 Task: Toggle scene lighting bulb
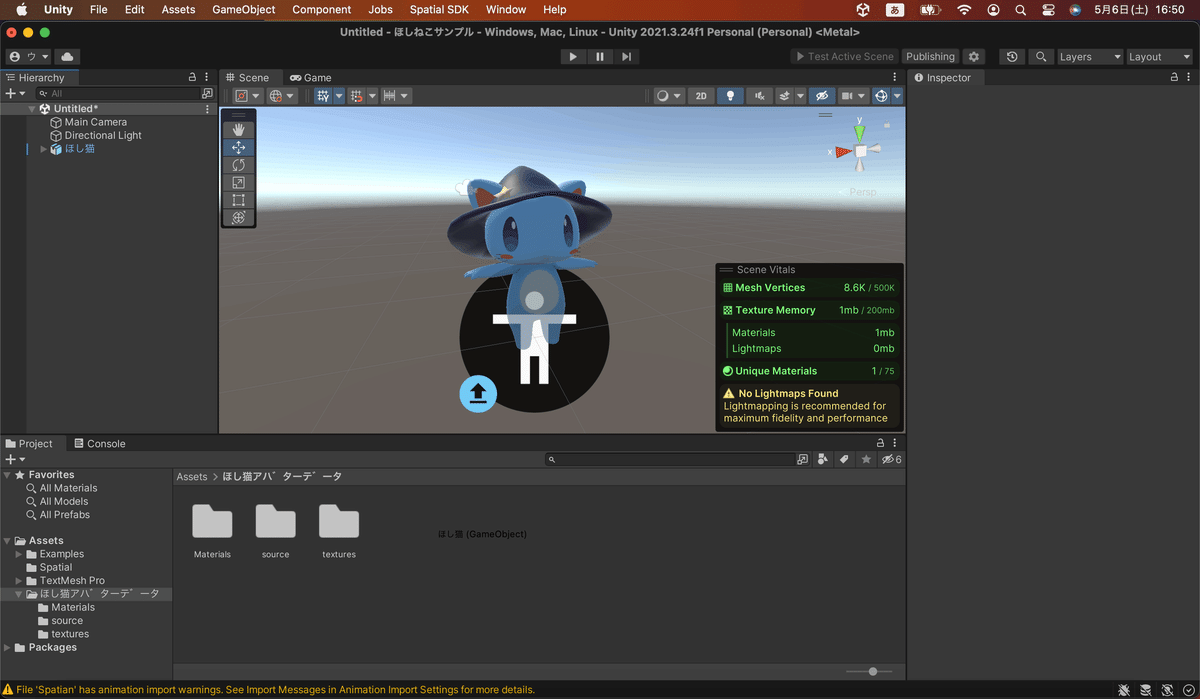click(x=730, y=96)
